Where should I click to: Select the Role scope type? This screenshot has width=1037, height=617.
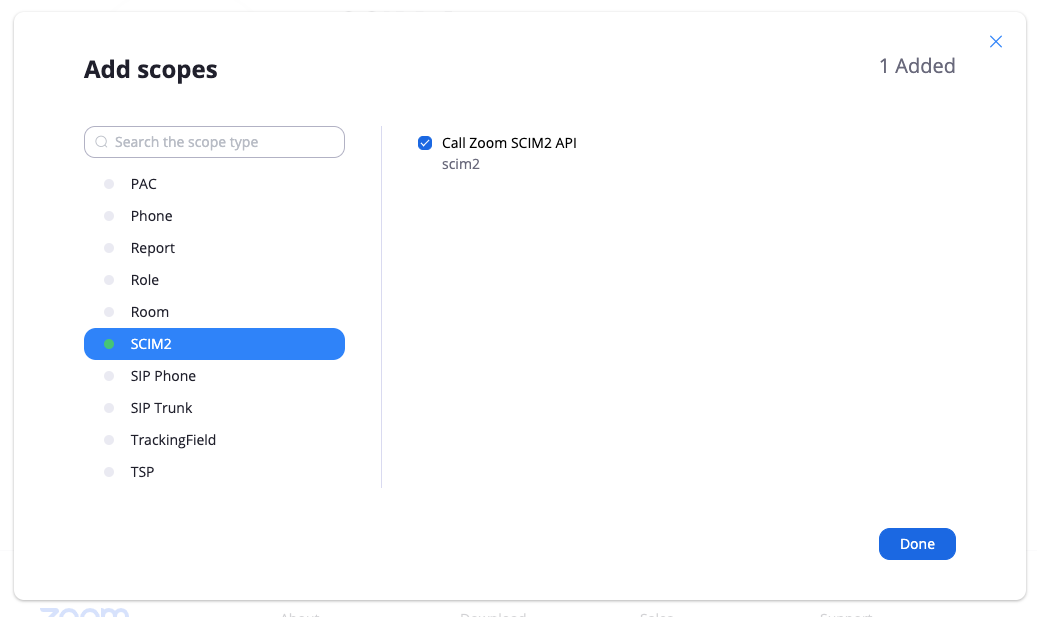[x=145, y=280]
